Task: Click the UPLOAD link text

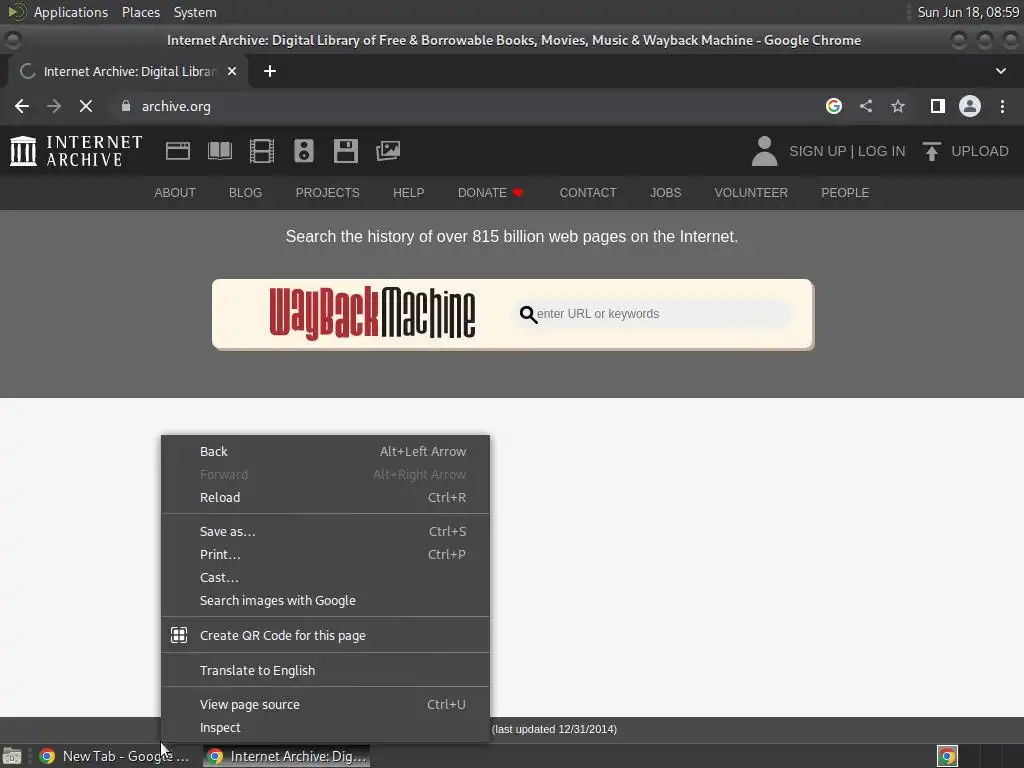Action: [980, 151]
